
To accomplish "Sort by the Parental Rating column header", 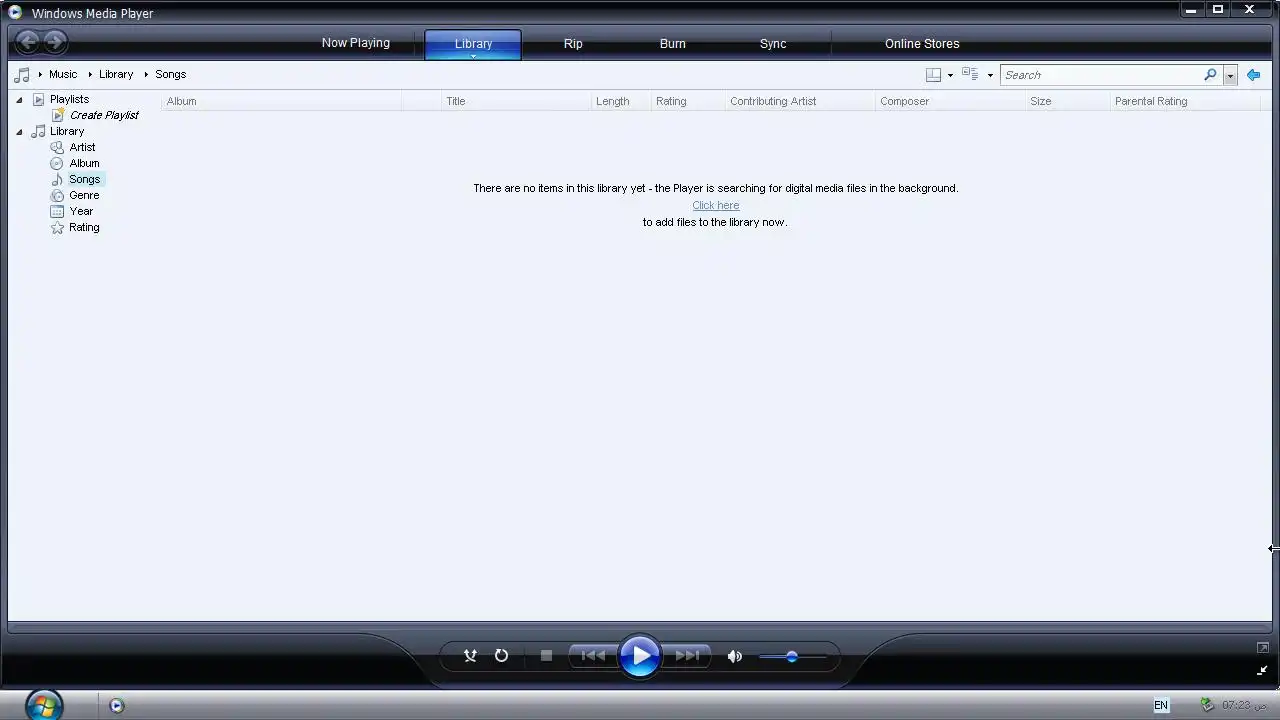I will point(1185,101).
